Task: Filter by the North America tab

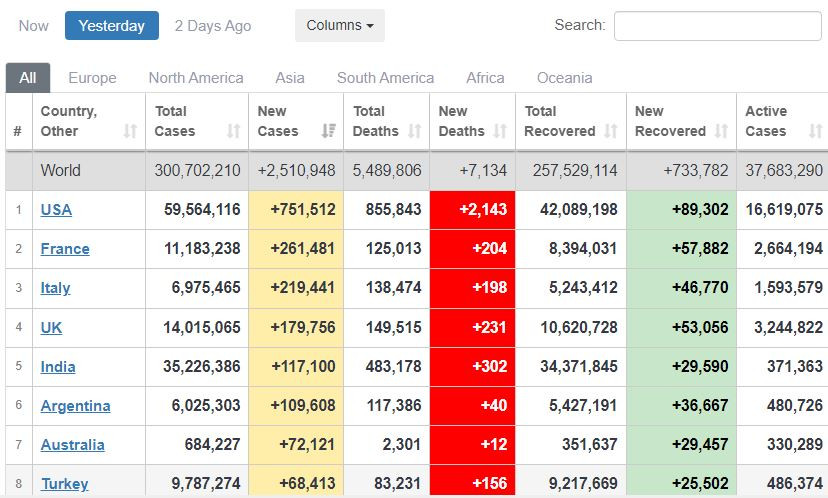Action: [x=196, y=78]
